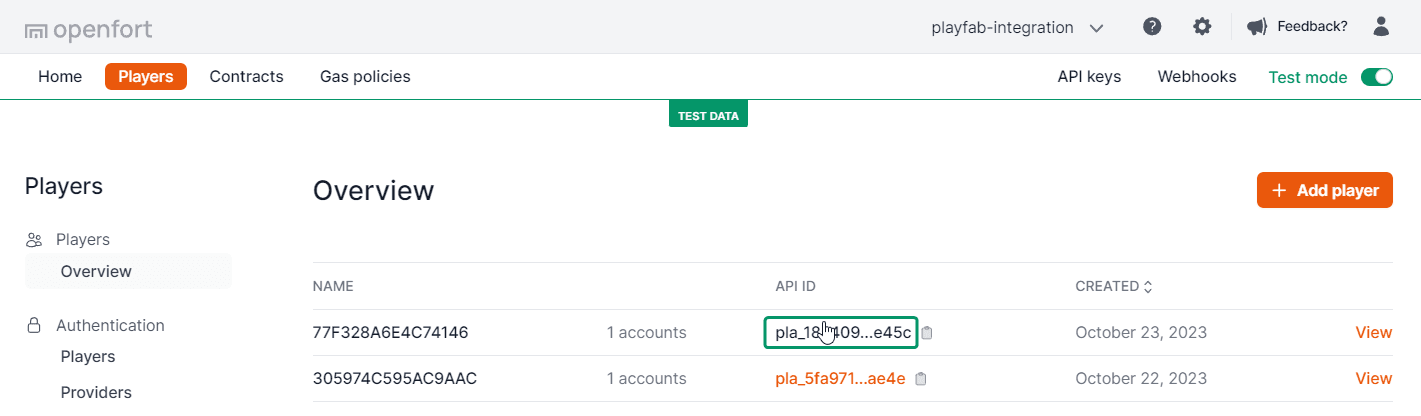Navigate to the Home tab

[x=60, y=76]
